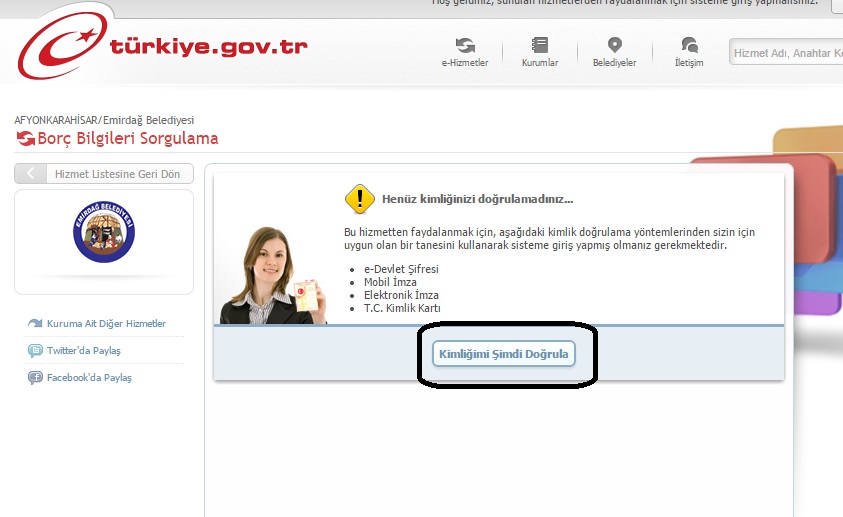843x517 pixels.
Task: Click Hizmet Listesine Geri Dön button
Action: pyautogui.click(x=104, y=174)
